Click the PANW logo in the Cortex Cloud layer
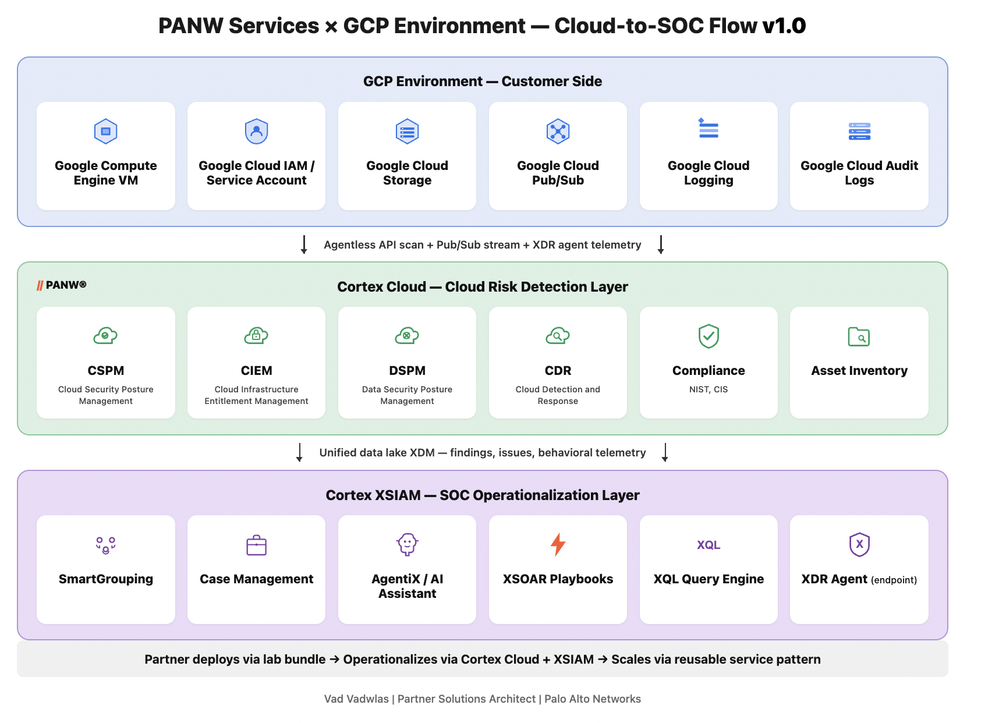Image resolution: width=999 pixels, height=723 pixels. point(61,285)
